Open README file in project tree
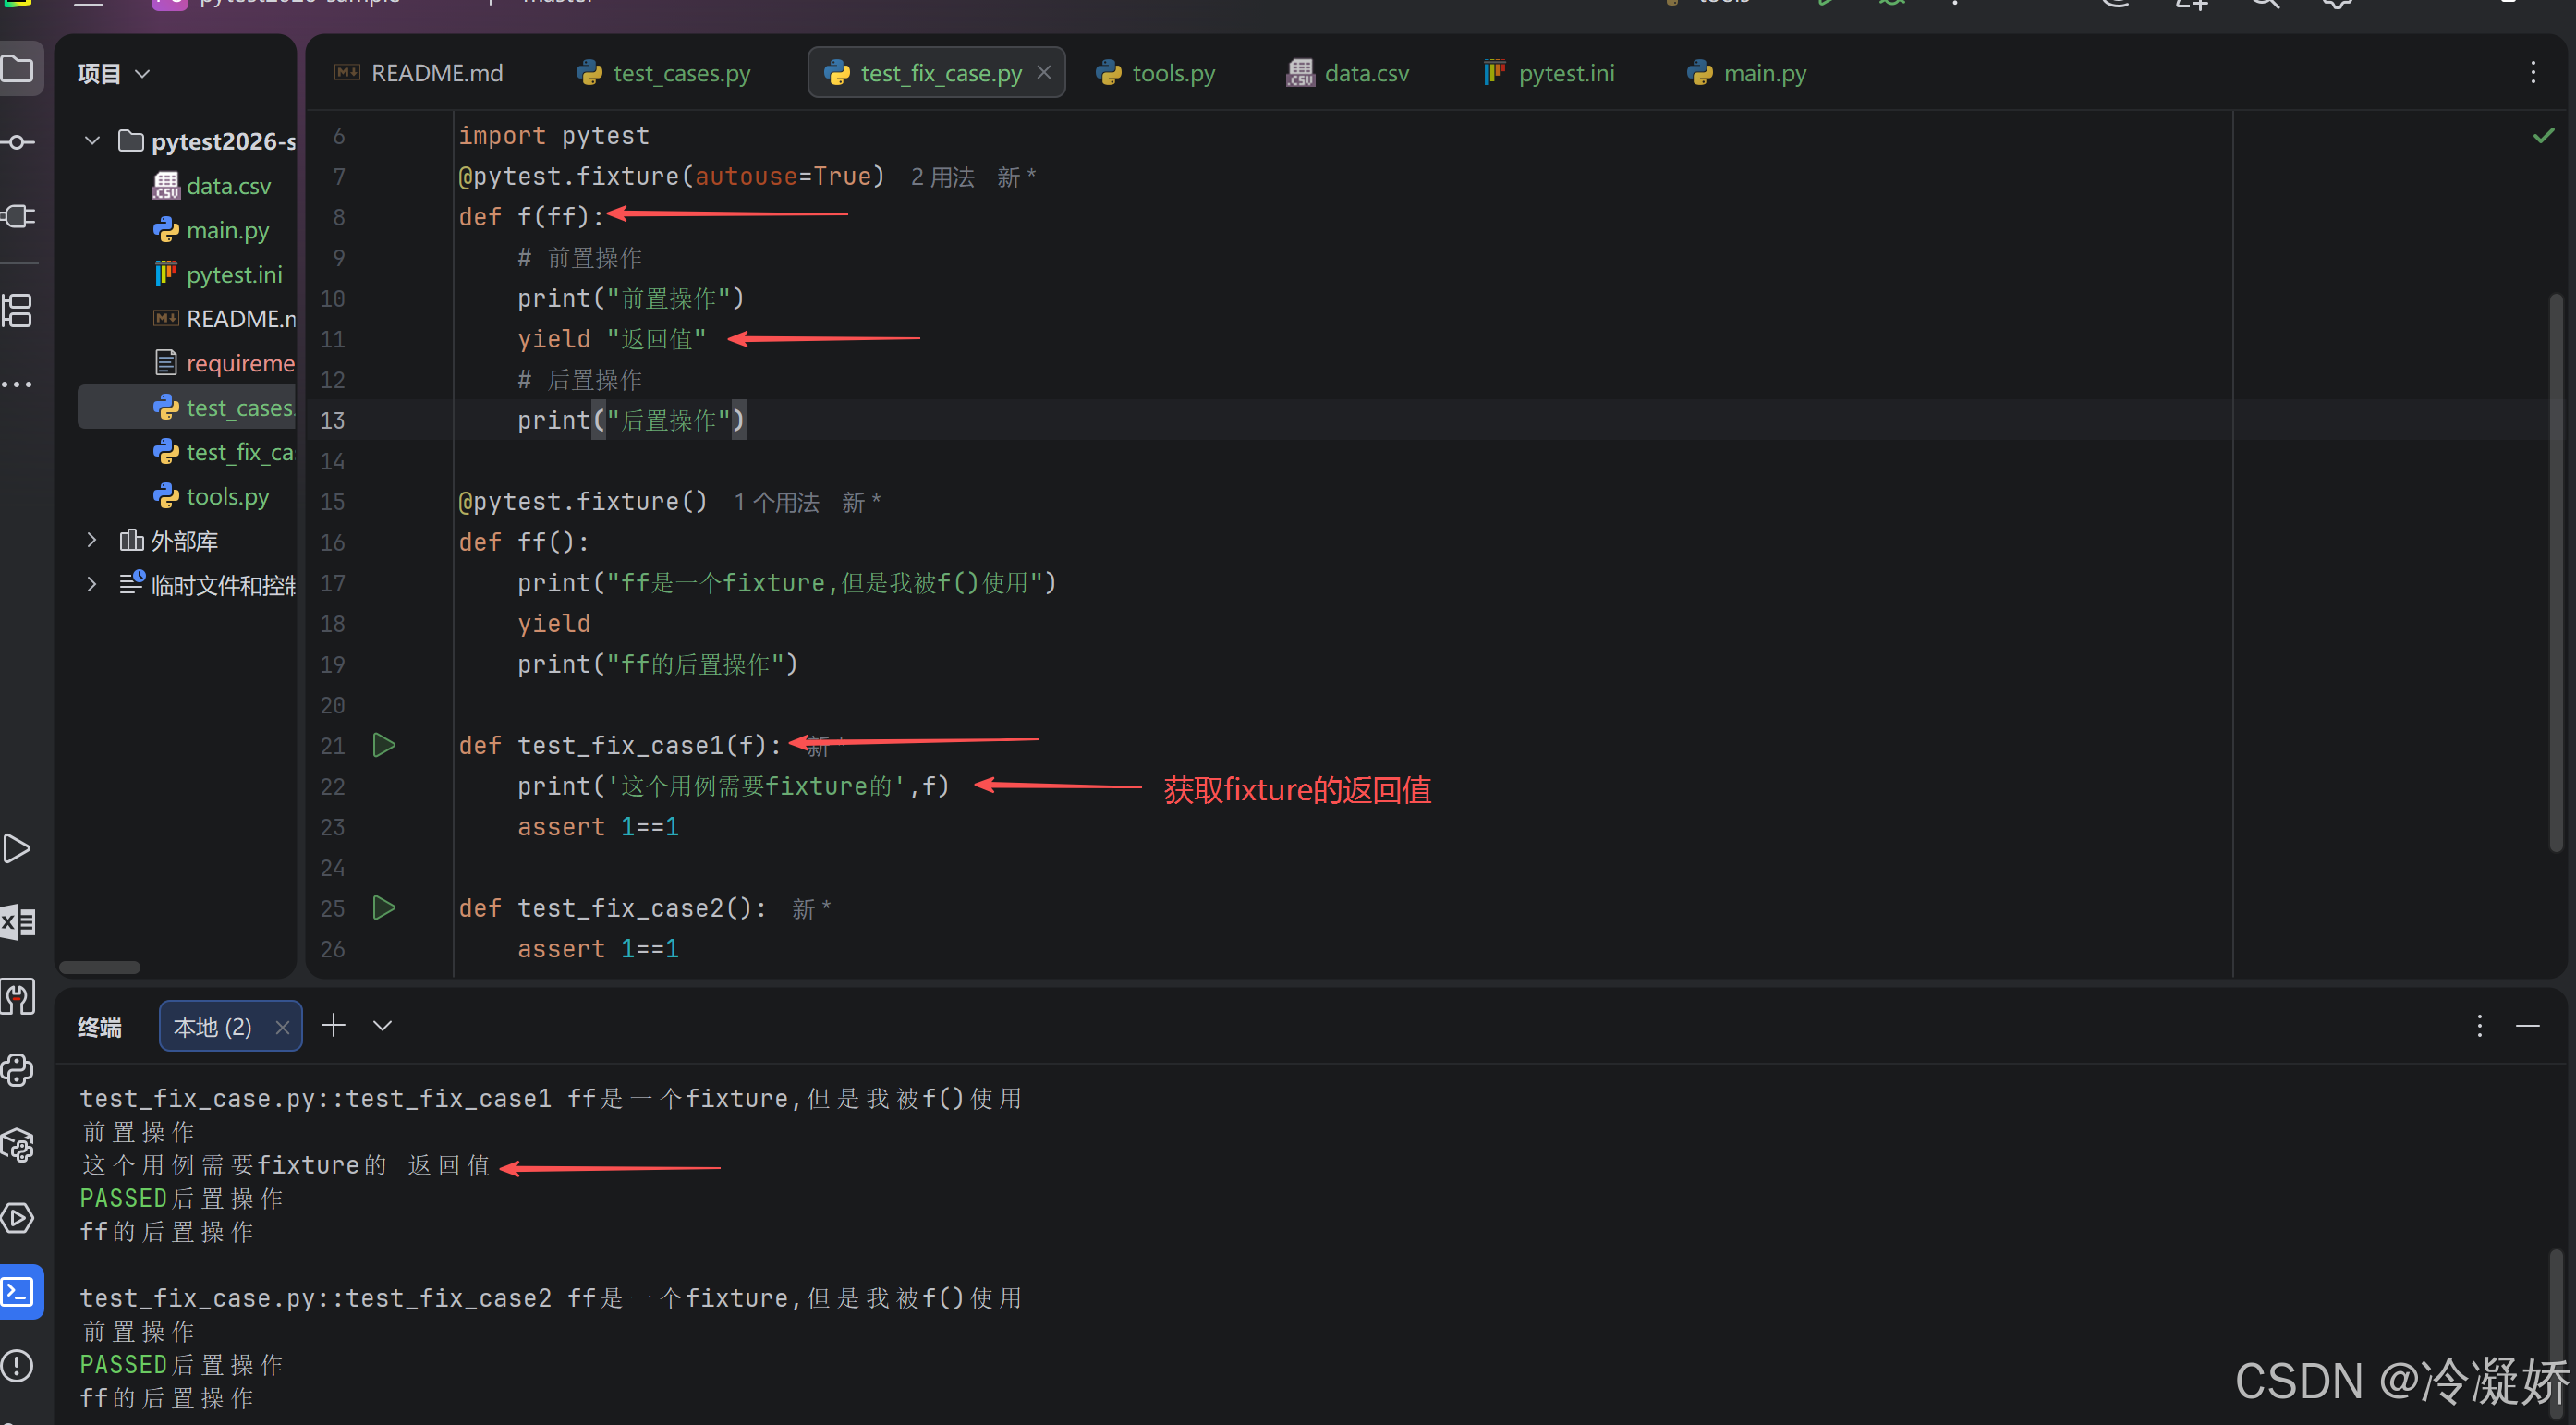This screenshot has height=1425, width=2576. coord(224,318)
